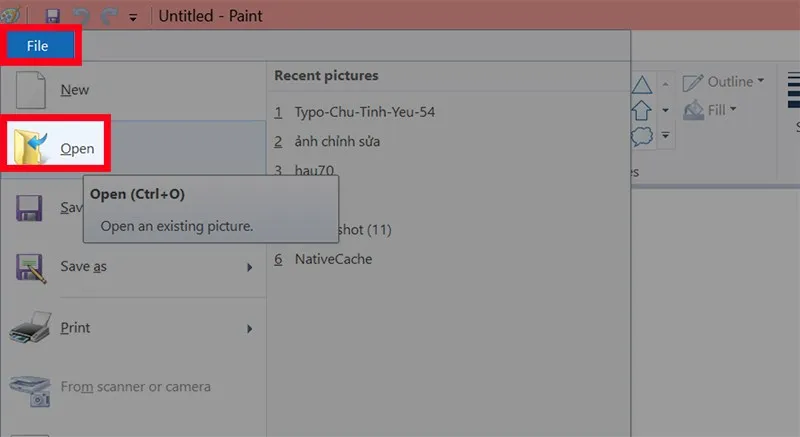Select the triangle shape in Shapes gallery
800x437 pixels.
[642, 85]
